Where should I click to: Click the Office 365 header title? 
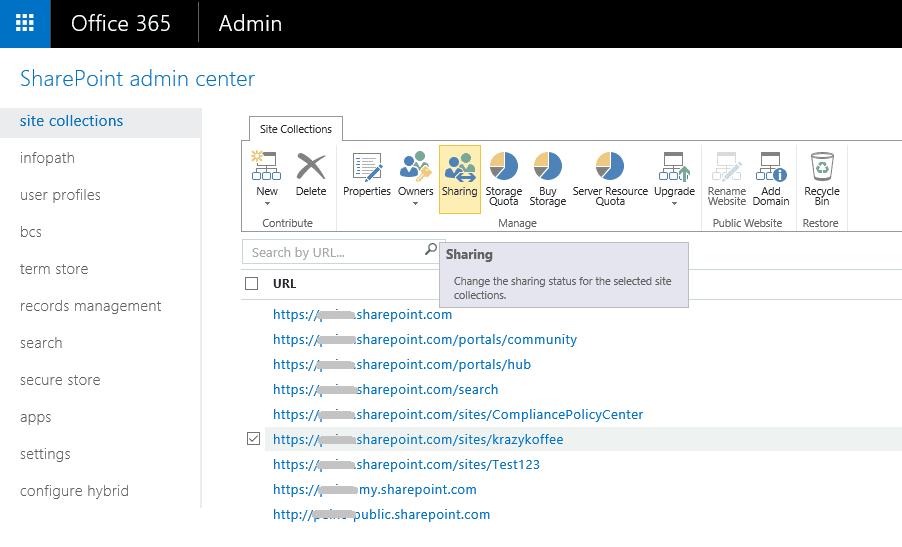pos(121,24)
